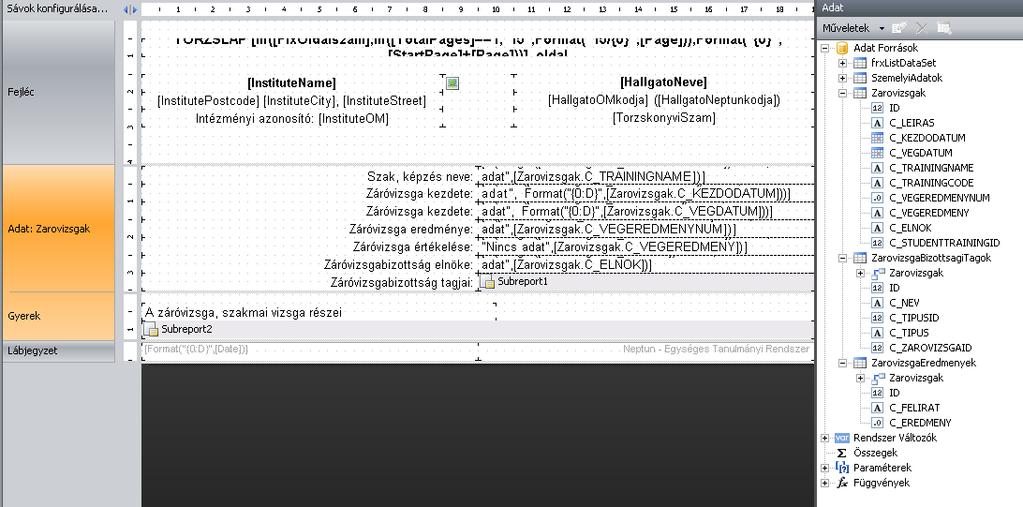
Task: Select the C_ZAROVIZSGAID field
Action: tap(930, 348)
